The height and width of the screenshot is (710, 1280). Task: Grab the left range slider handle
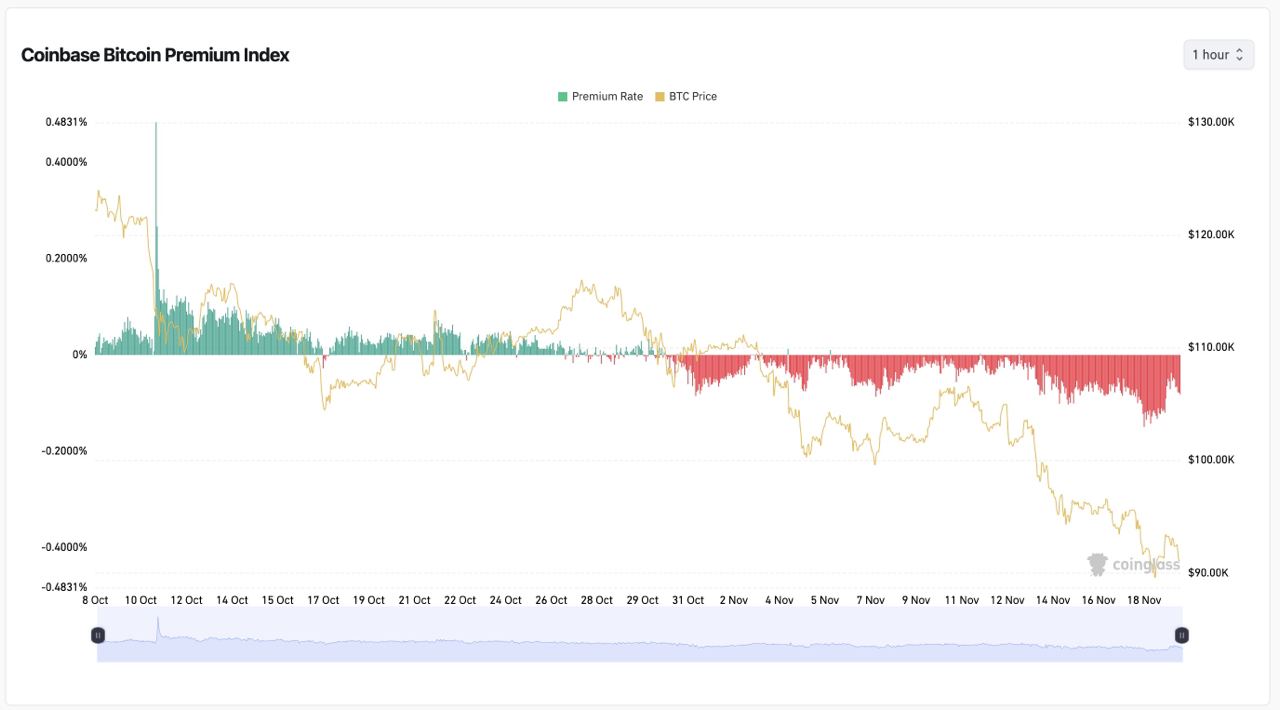[x=98, y=635]
